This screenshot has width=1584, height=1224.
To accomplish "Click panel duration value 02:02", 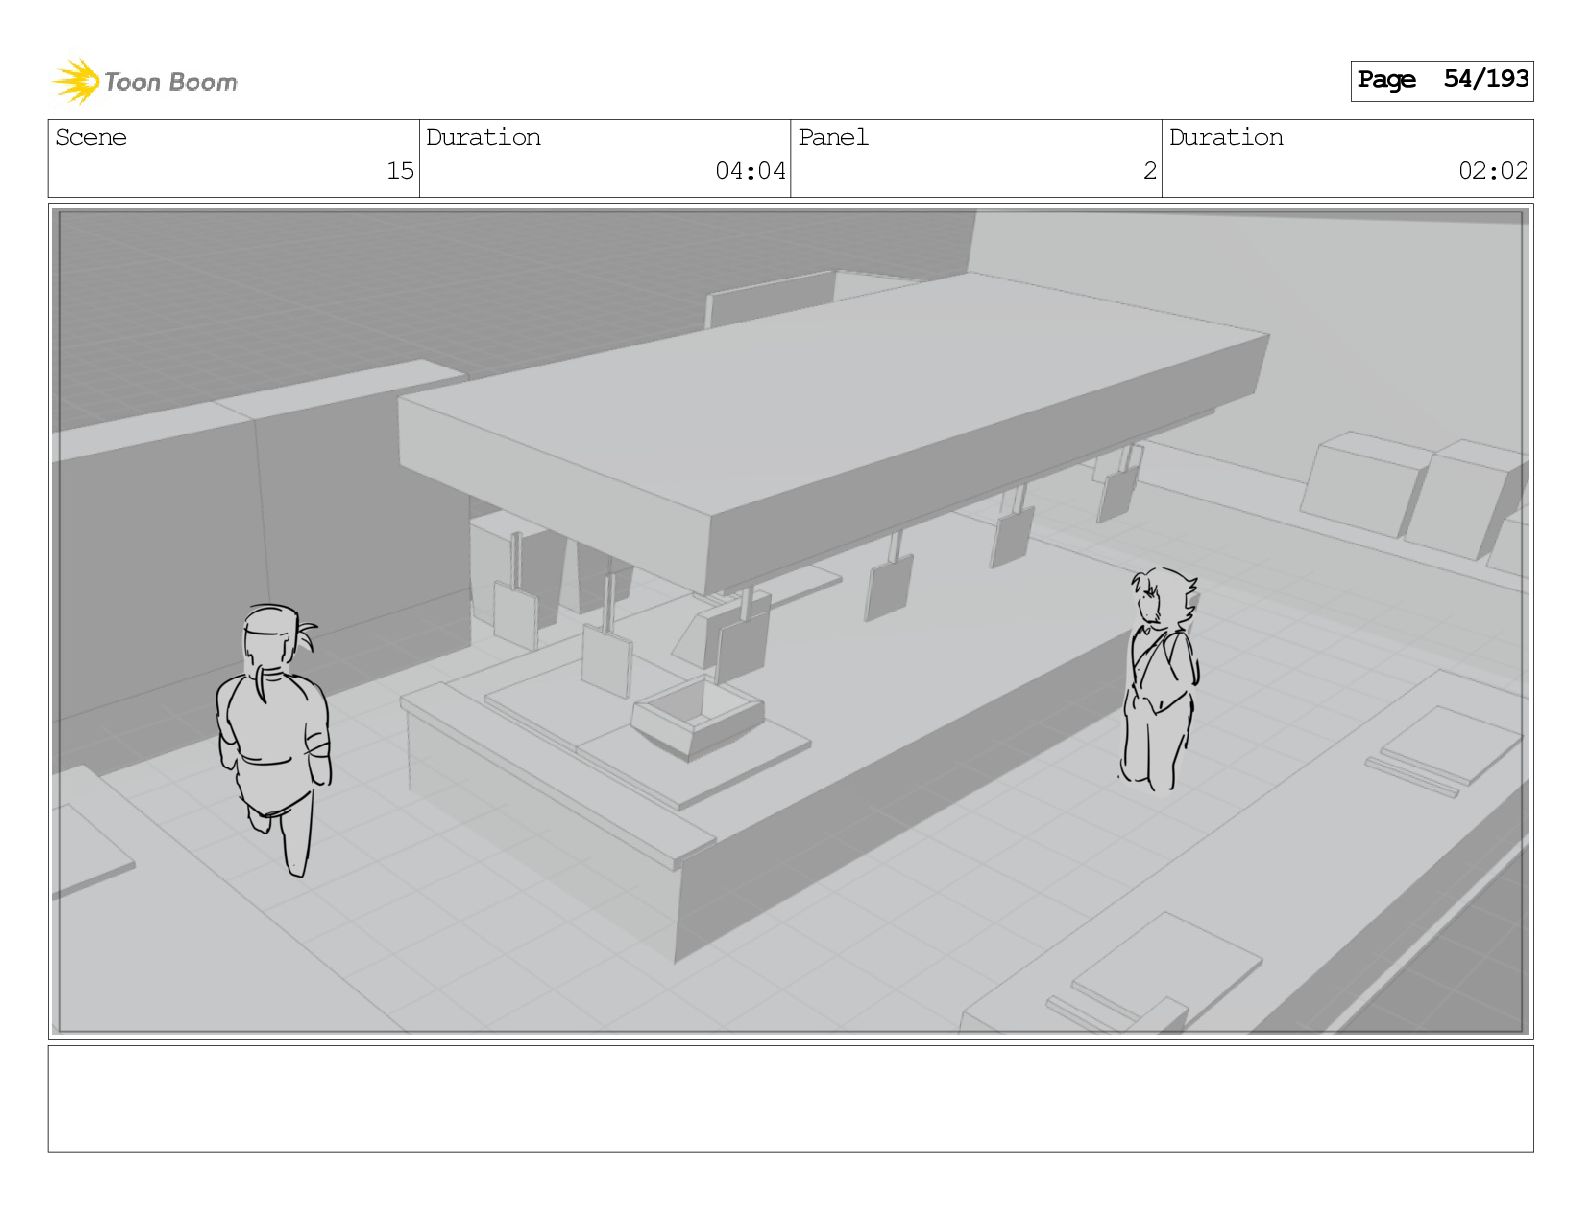I will [1493, 171].
